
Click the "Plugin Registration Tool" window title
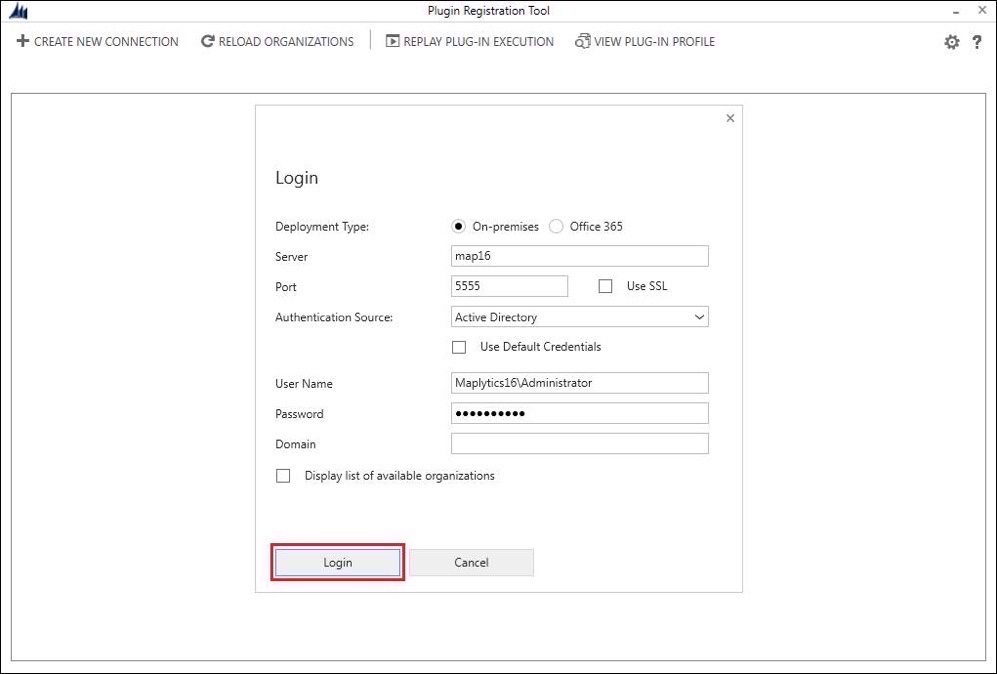(489, 11)
